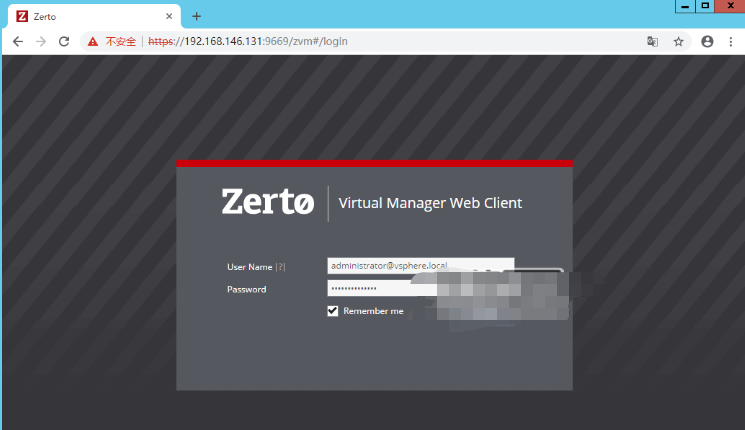Uncheck the Remember me checkbox
745x430 pixels.
pos(333,311)
